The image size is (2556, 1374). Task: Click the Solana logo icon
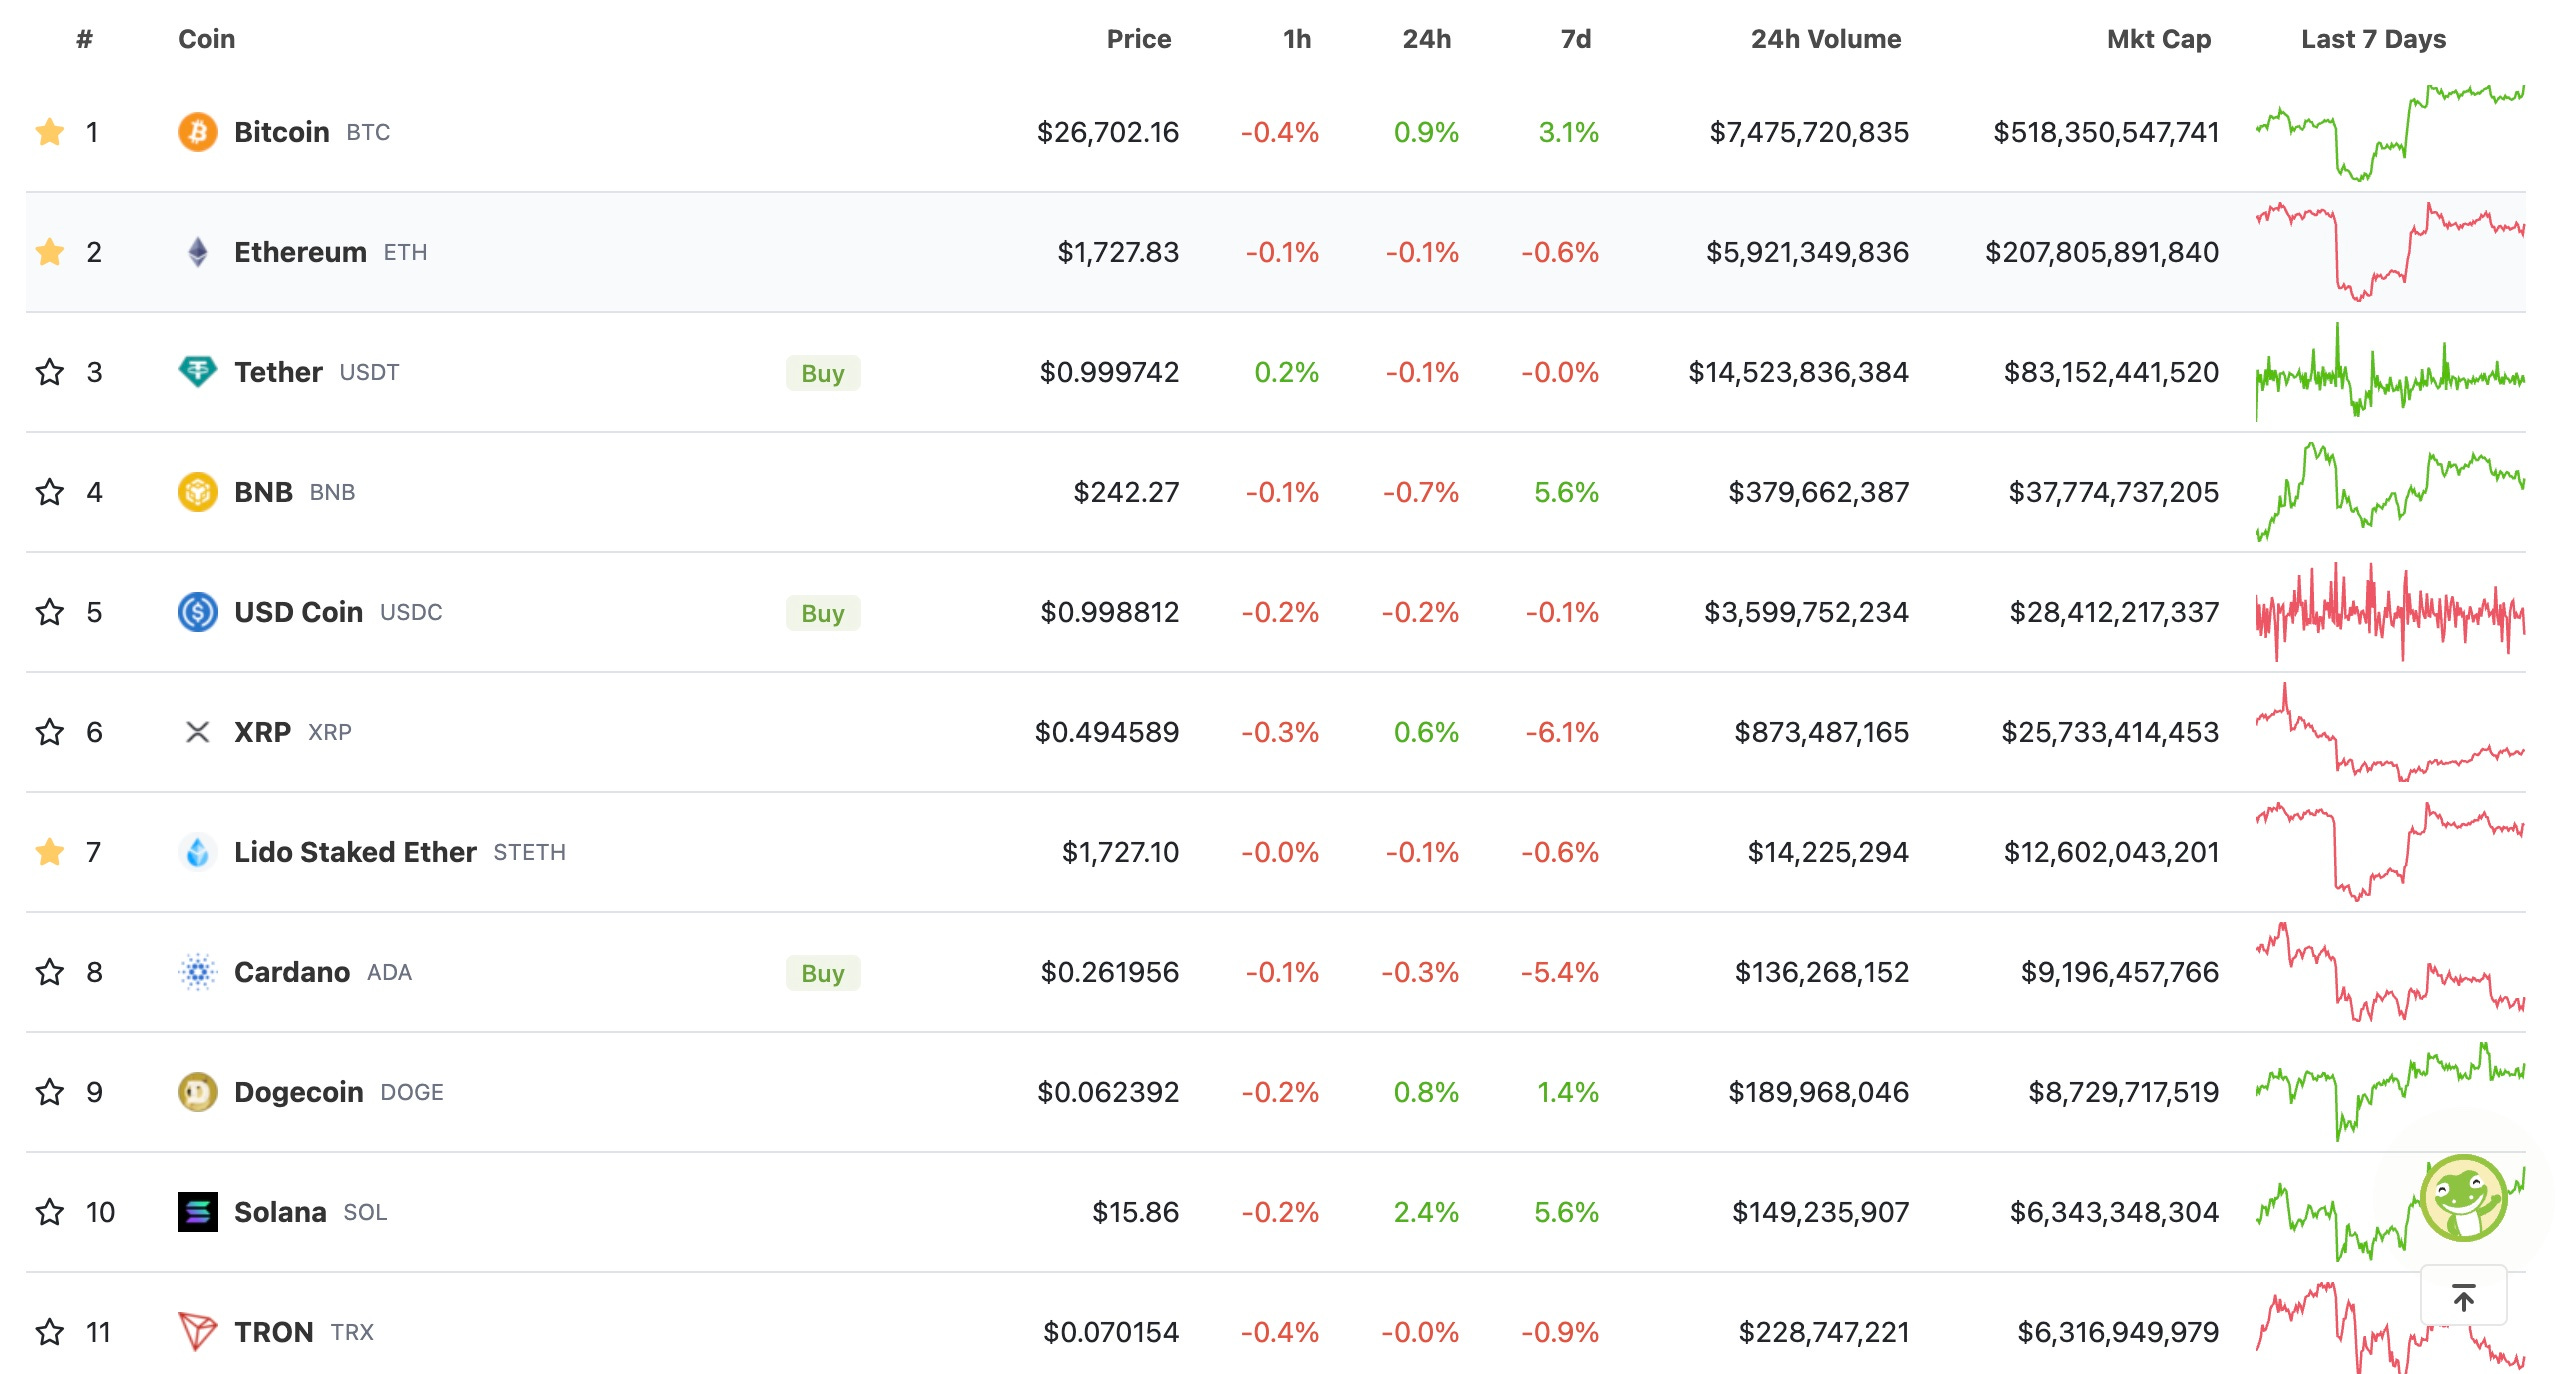tap(197, 1212)
